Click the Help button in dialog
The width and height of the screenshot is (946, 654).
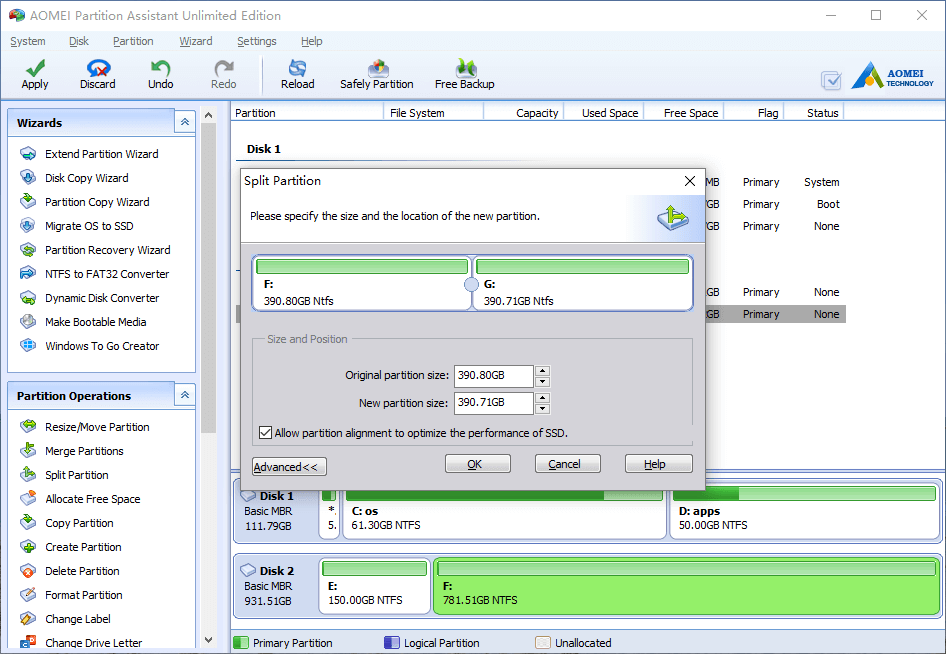click(658, 464)
